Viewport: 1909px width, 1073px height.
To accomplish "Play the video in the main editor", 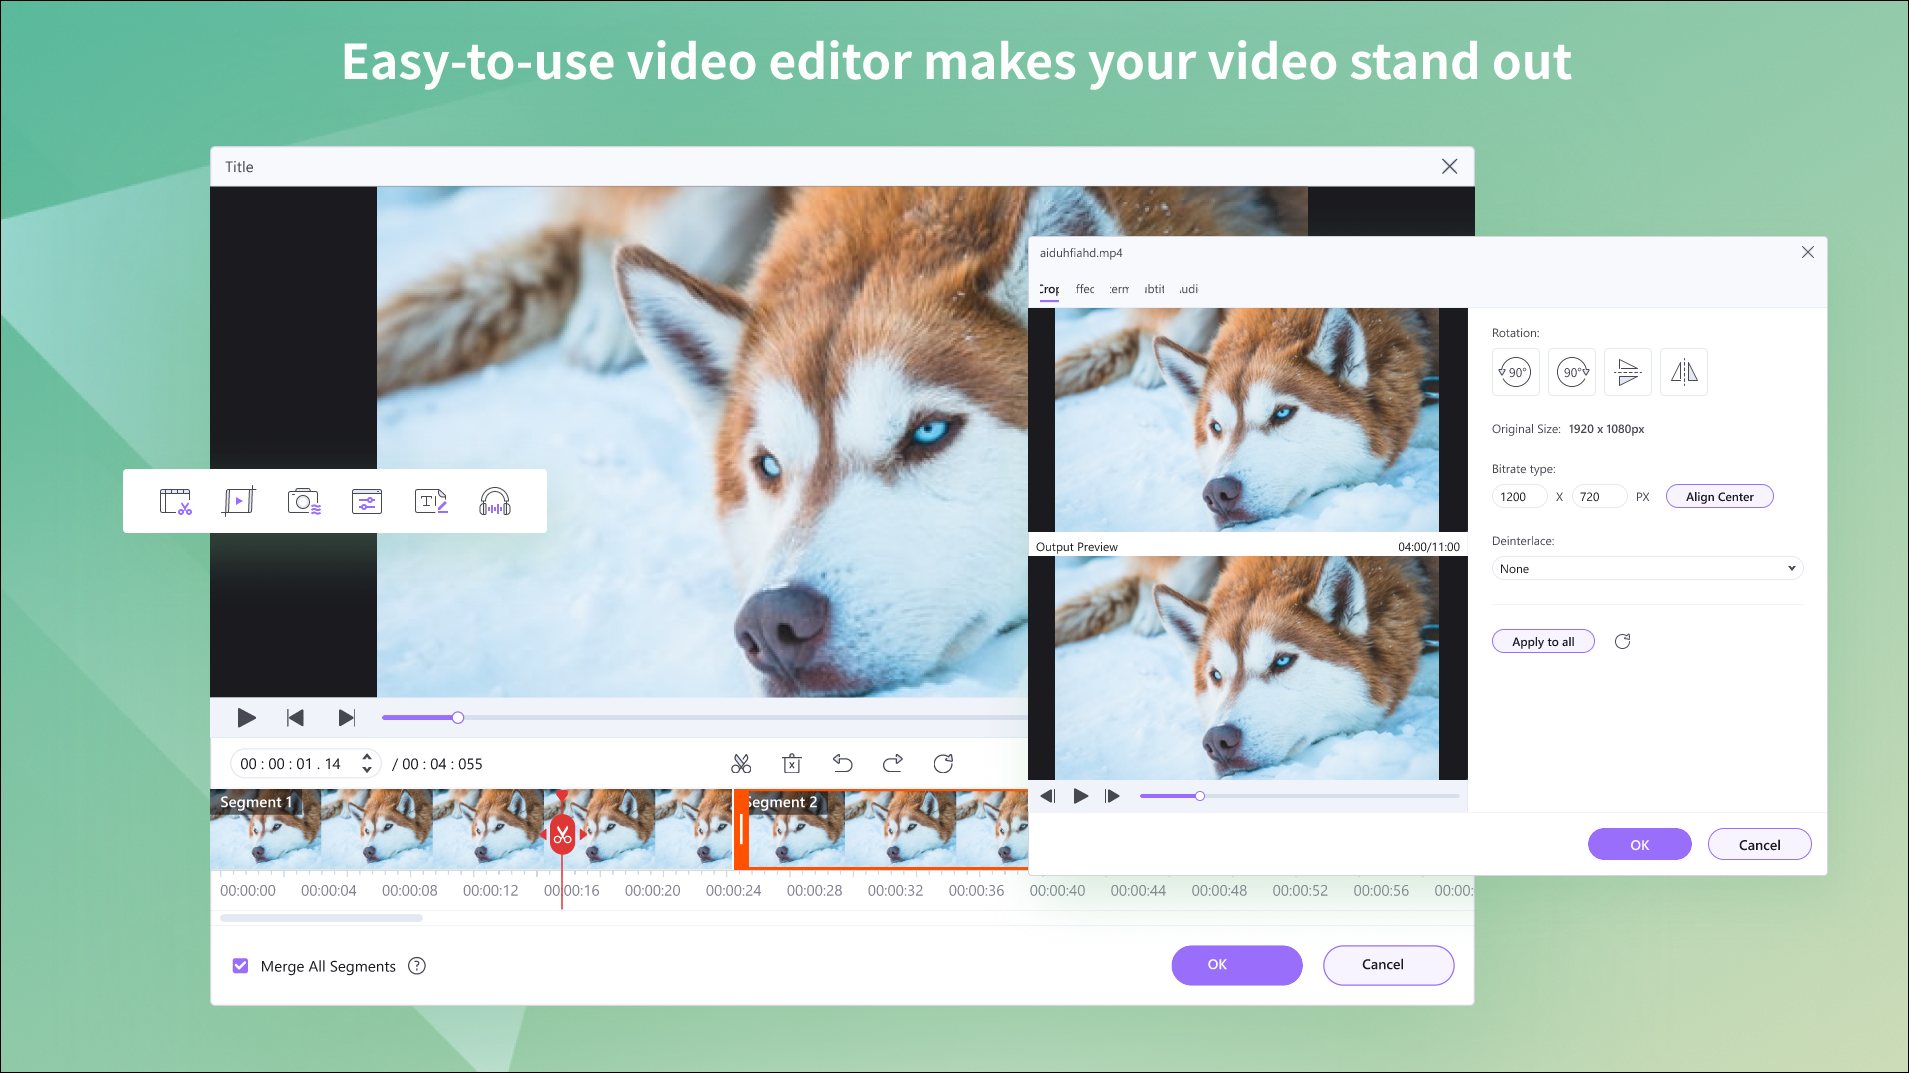I will (x=246, y=718).
